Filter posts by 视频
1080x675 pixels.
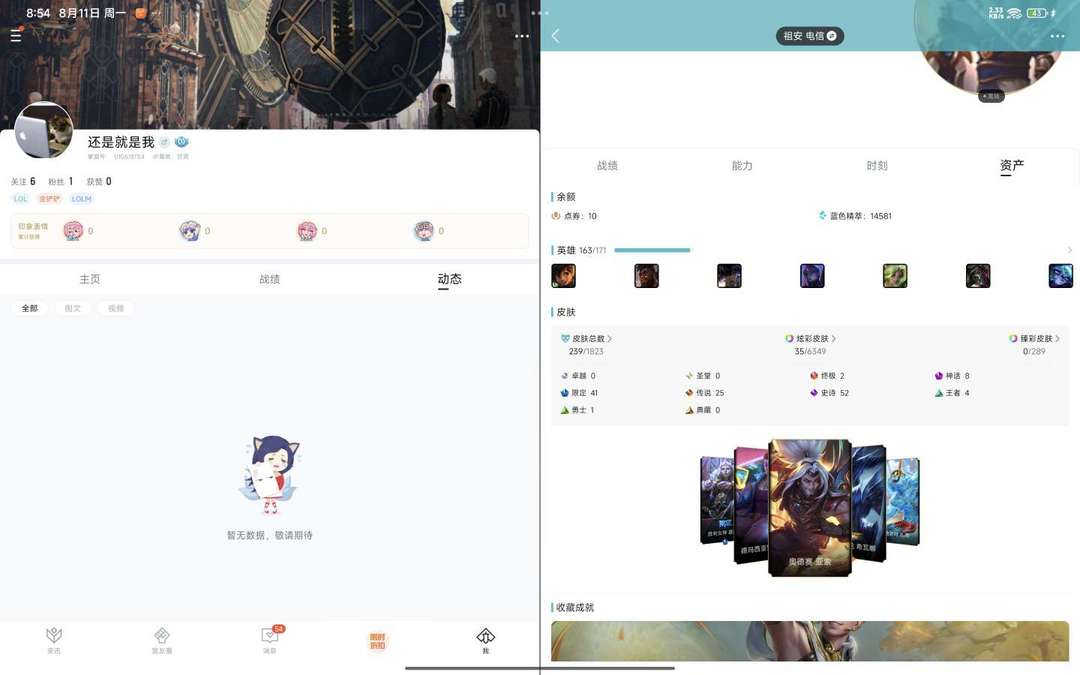pos(116,309)
